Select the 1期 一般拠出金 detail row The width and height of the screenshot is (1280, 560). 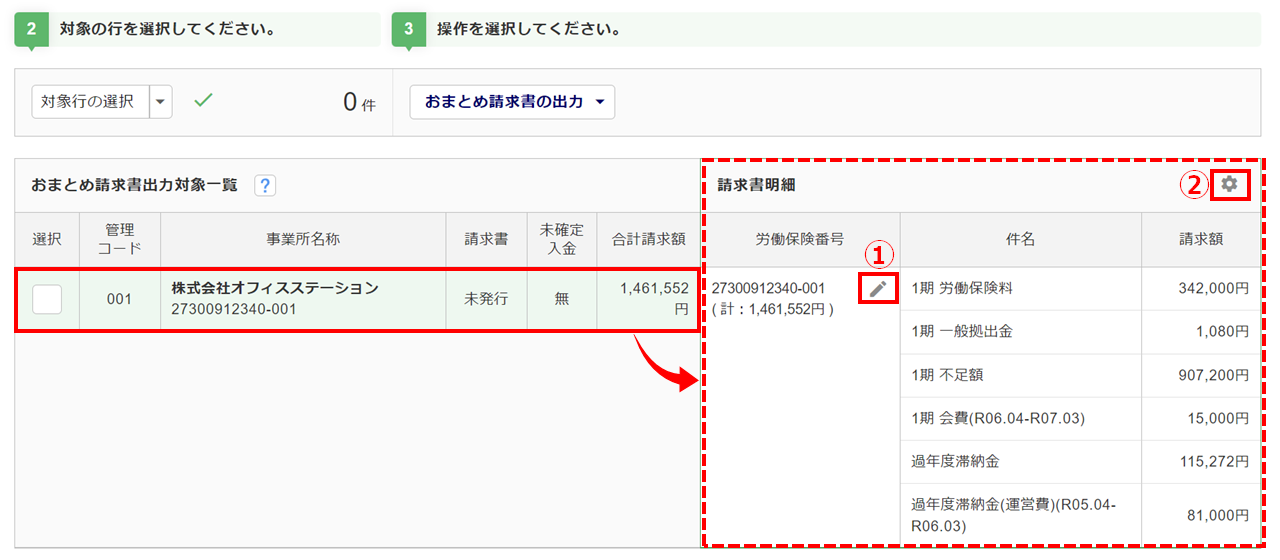[x=1020, y=331]
